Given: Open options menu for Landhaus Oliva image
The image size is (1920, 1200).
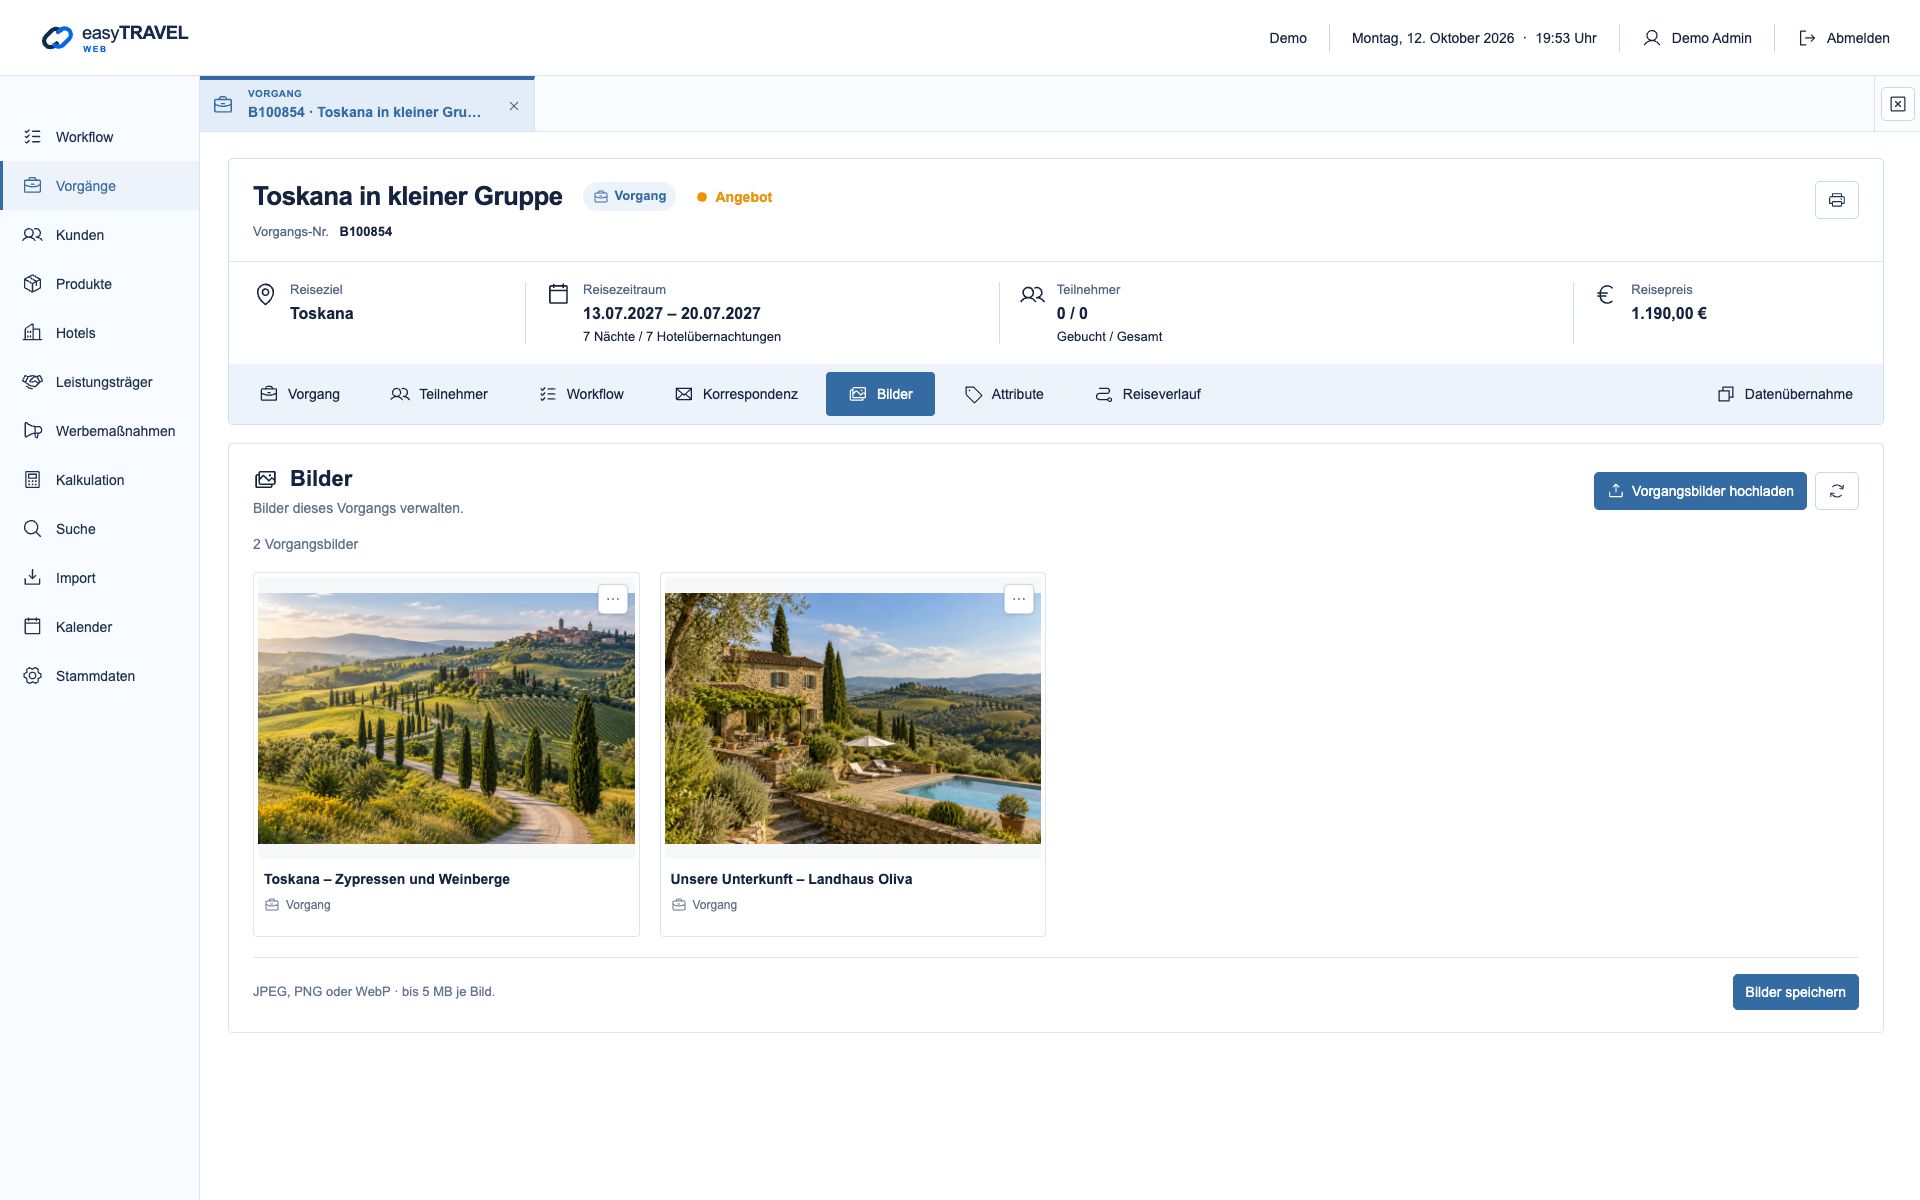Looking at the screenshot, I should pyautogui.click(x=1019, y=599).
